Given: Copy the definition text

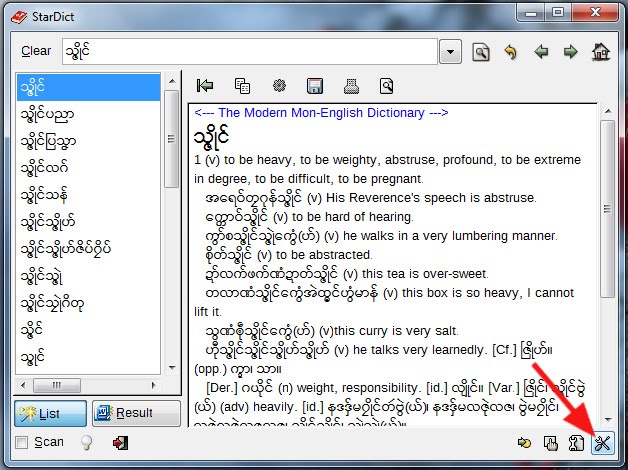Looking at the screenshot, I should click(x=241, y=86).
